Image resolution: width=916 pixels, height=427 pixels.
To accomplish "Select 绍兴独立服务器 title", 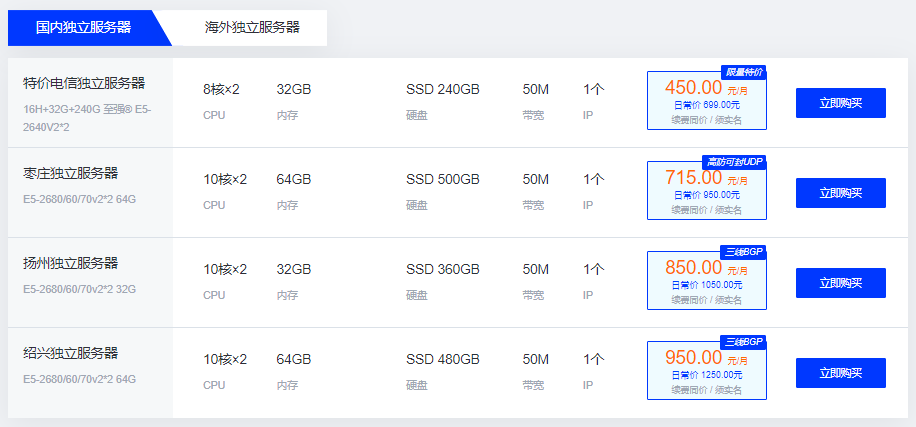I will (71, 353).
